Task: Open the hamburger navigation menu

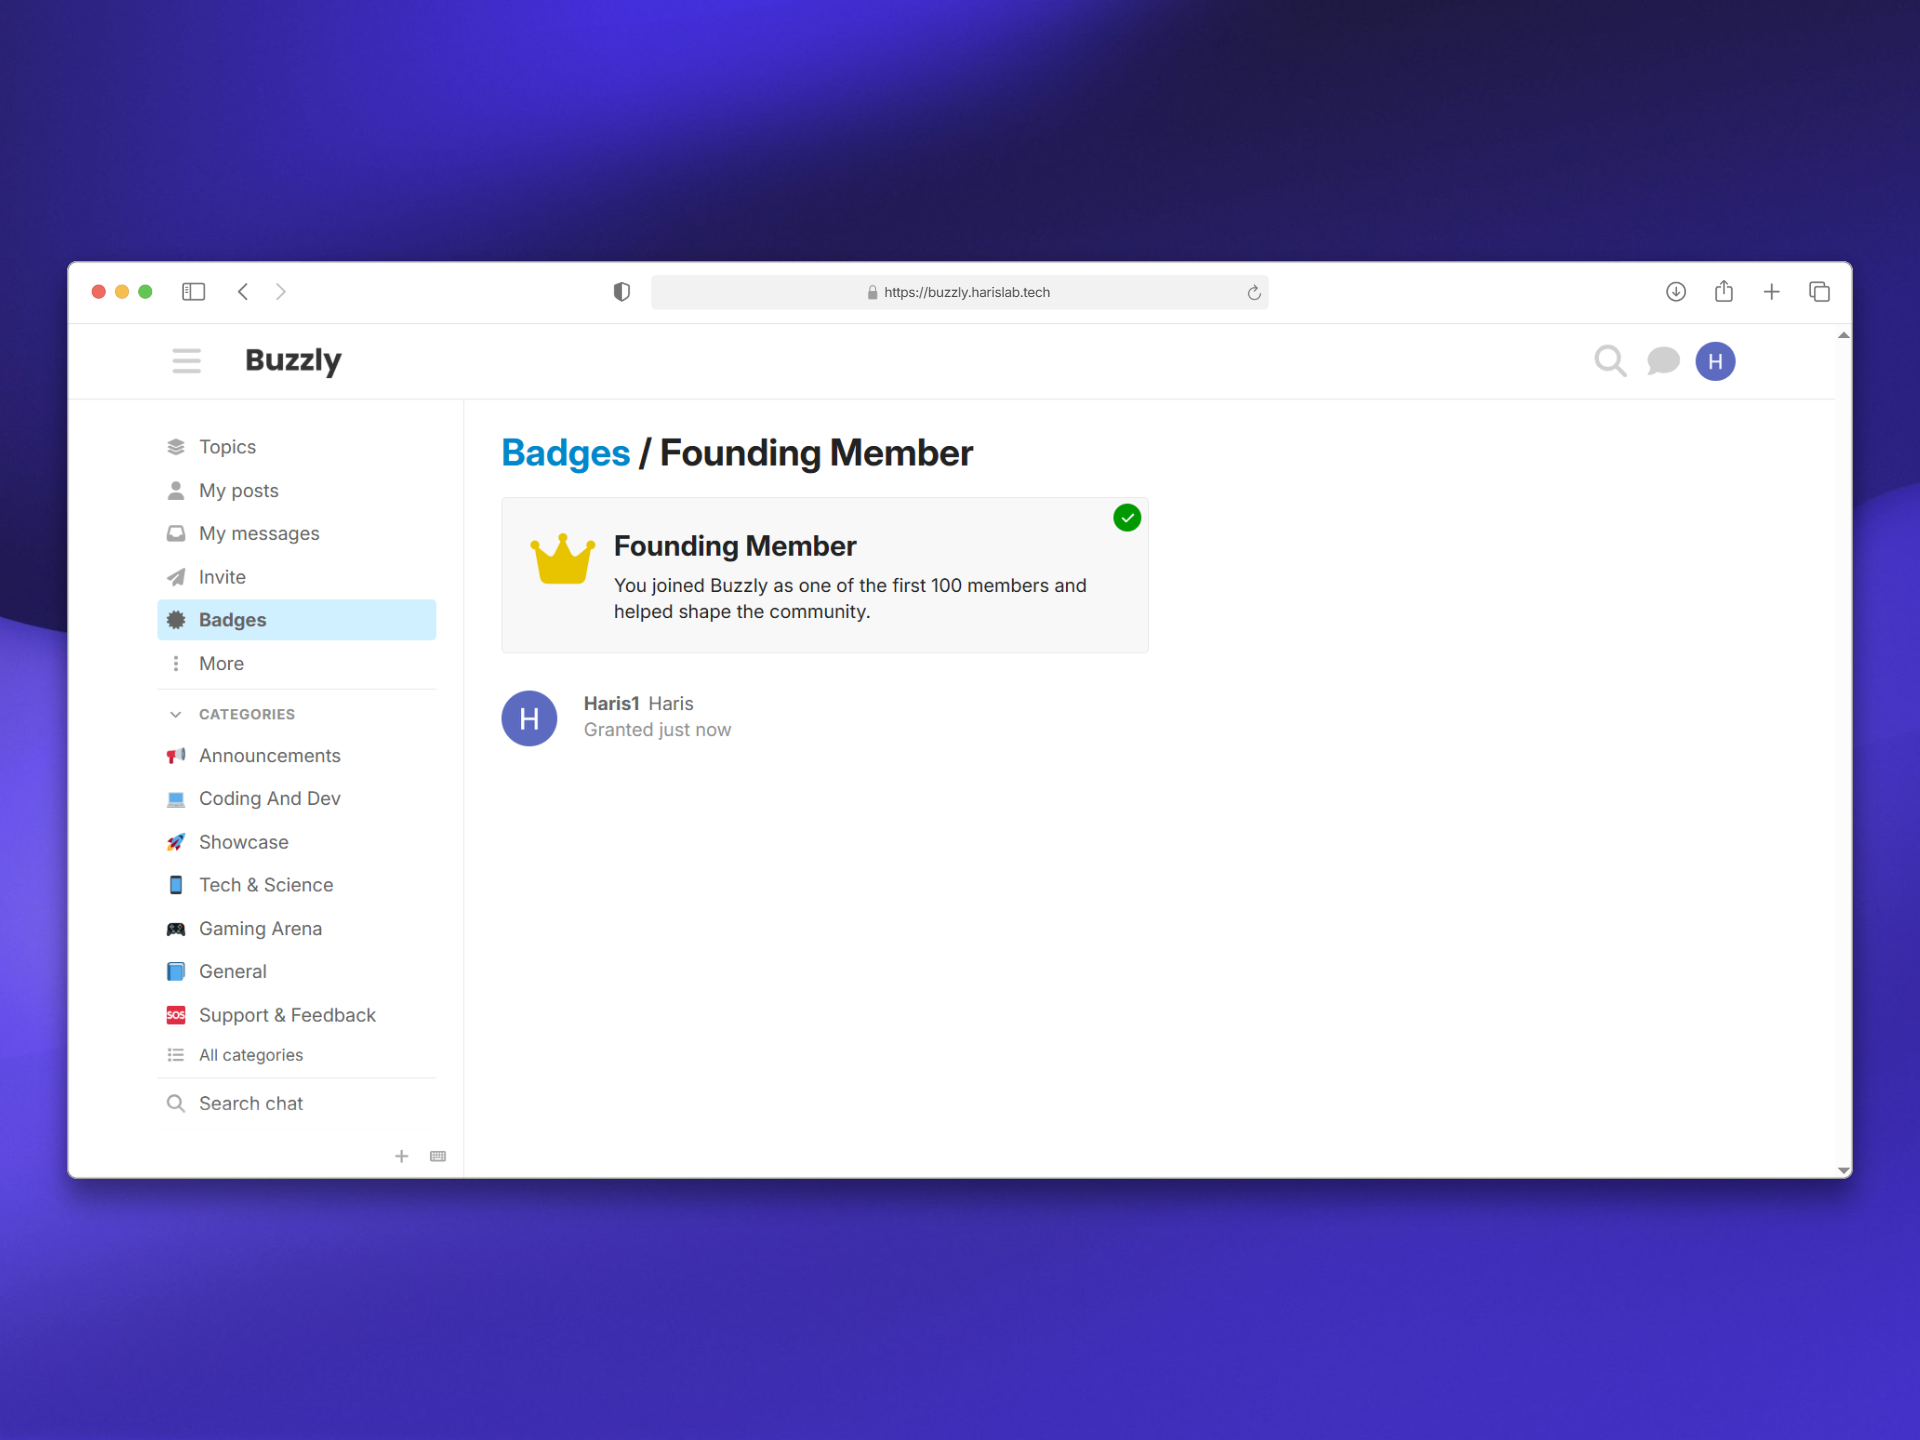Action: coord(186,361)
